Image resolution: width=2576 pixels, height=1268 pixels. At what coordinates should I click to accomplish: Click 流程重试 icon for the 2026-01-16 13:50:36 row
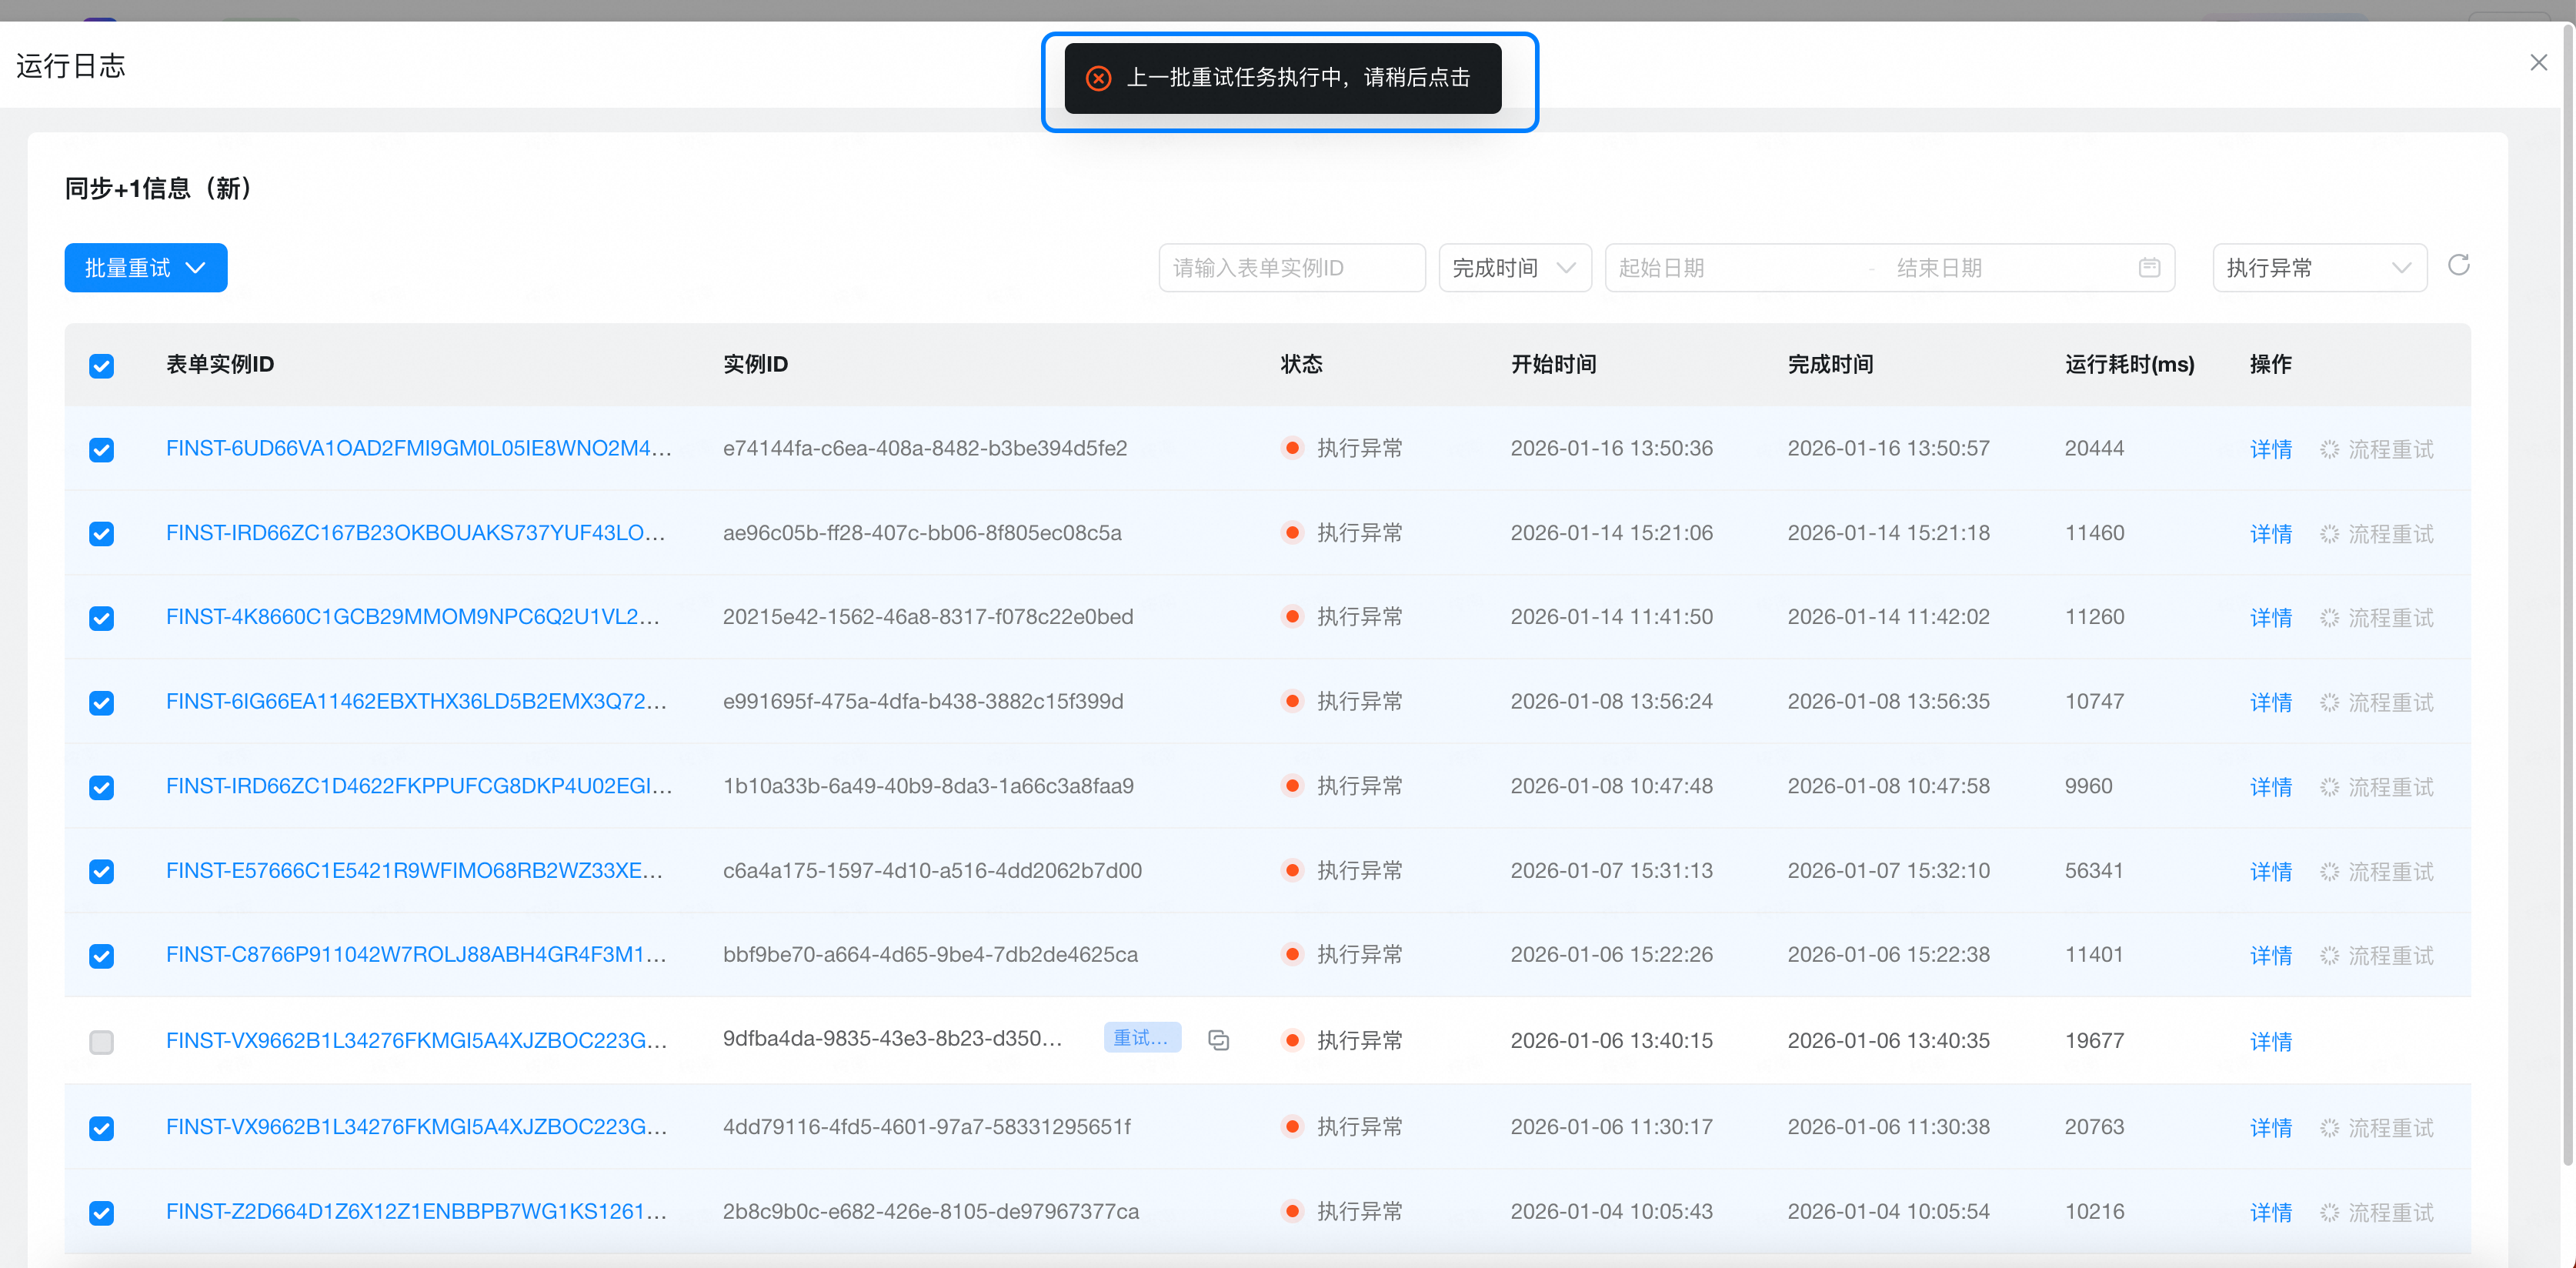pos(2329,449)
